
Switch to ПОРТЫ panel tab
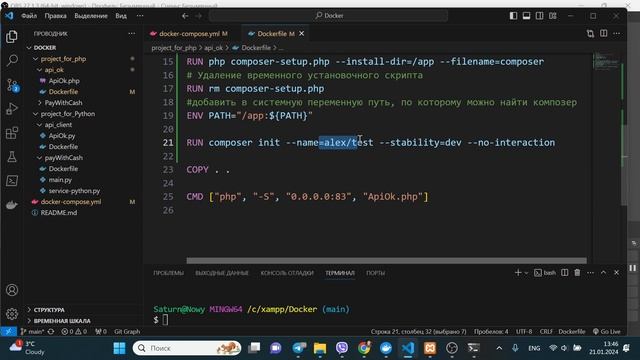(375, 273)
